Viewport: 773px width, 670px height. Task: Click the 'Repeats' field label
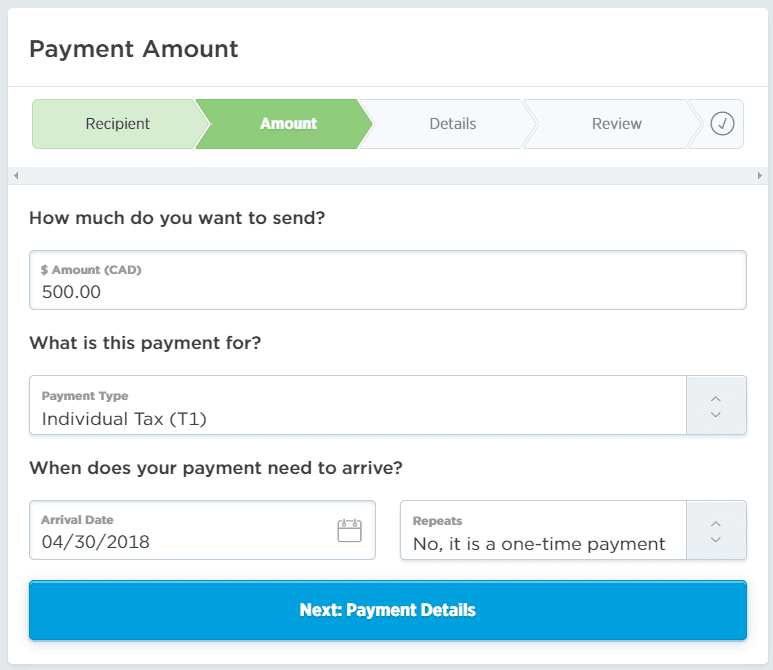point(437,521)
